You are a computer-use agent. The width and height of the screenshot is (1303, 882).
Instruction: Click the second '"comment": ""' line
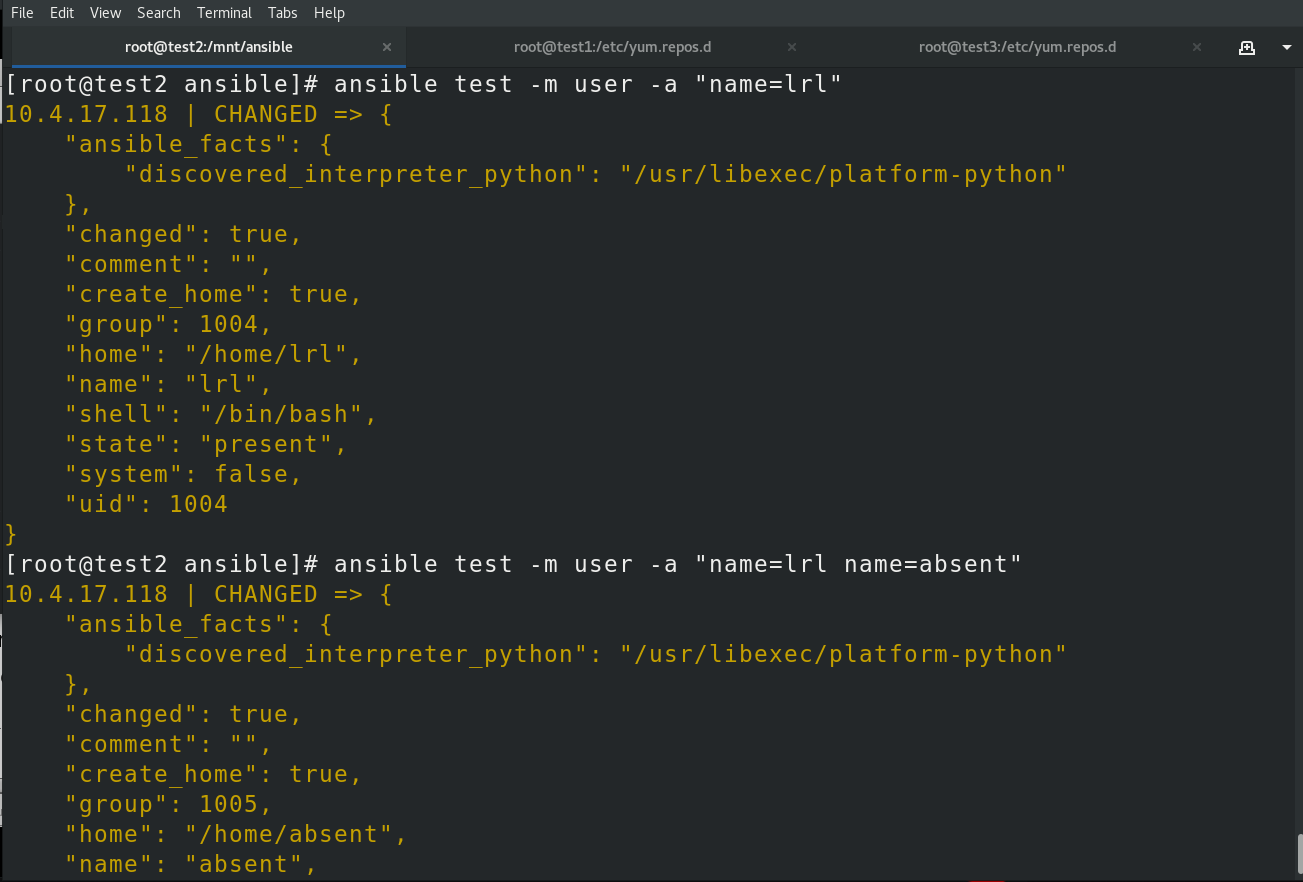pos(169,744)
